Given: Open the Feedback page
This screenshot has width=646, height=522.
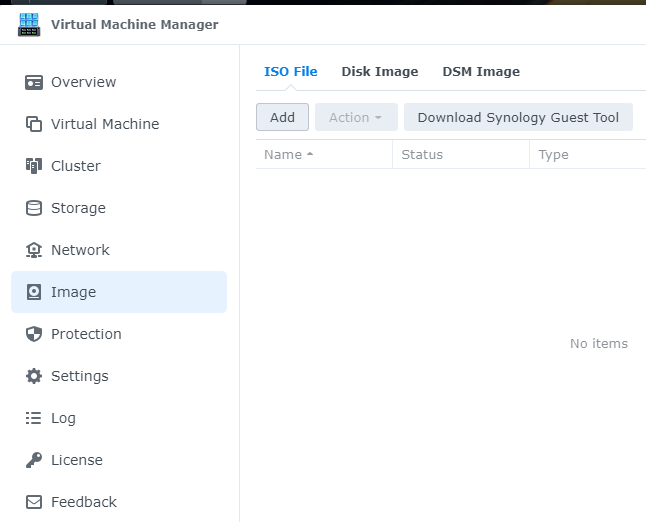Looking at the screenshot, I should [119, 502].
